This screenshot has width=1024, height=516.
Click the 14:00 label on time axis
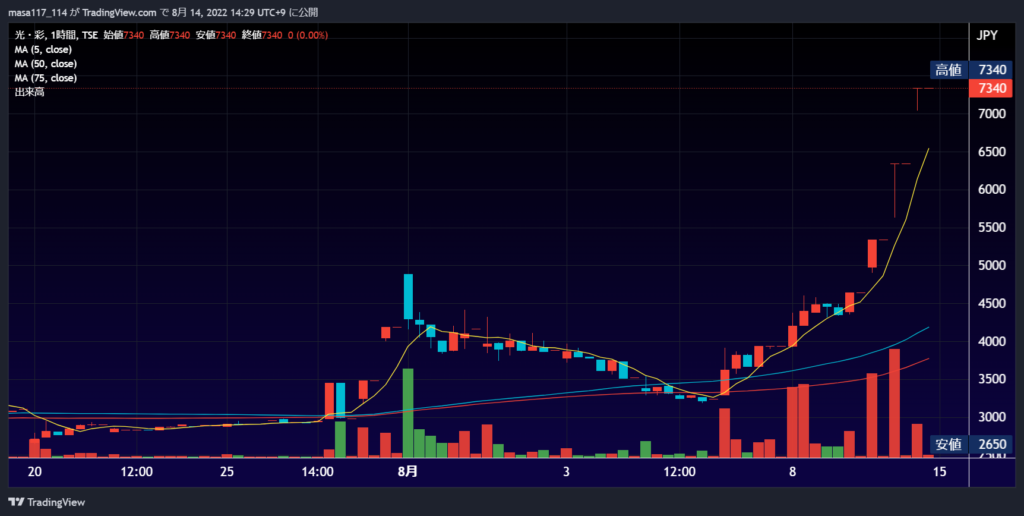click(317, 472)
